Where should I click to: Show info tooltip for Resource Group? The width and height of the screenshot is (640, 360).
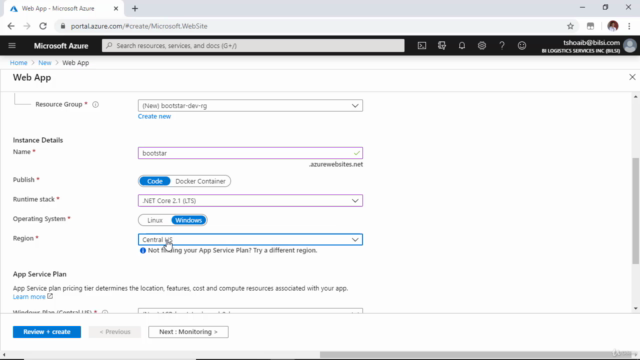click(x=96, y=104)
